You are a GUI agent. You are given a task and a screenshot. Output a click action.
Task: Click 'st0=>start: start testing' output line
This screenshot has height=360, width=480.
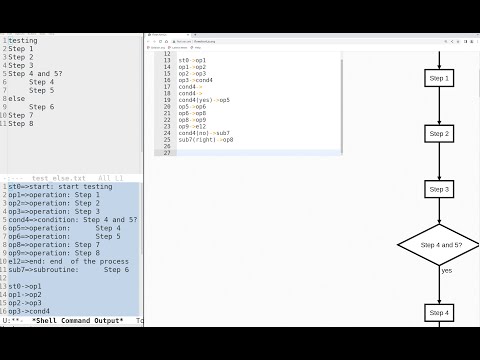tap(60, 187)
